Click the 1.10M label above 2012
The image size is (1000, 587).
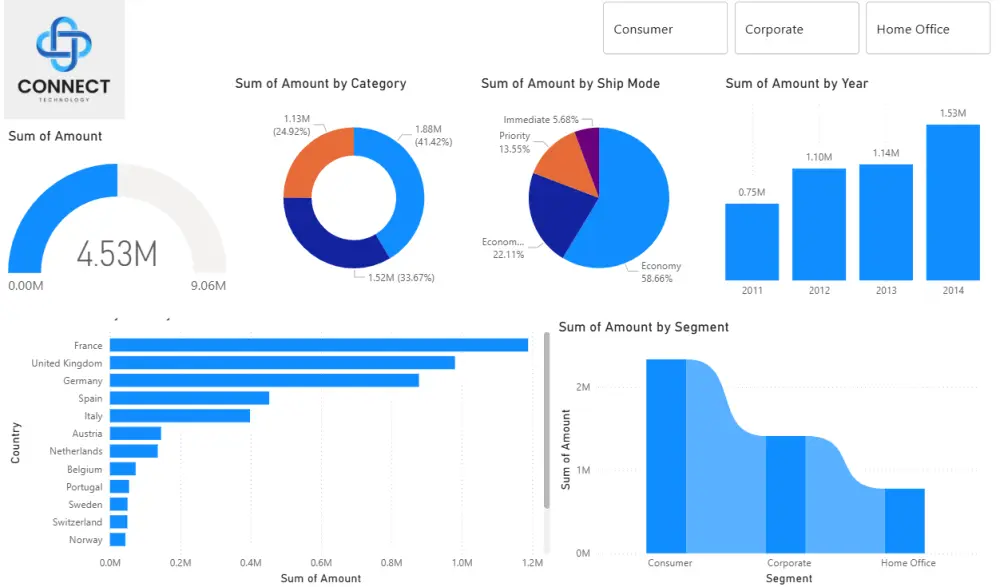coord(819,157)
